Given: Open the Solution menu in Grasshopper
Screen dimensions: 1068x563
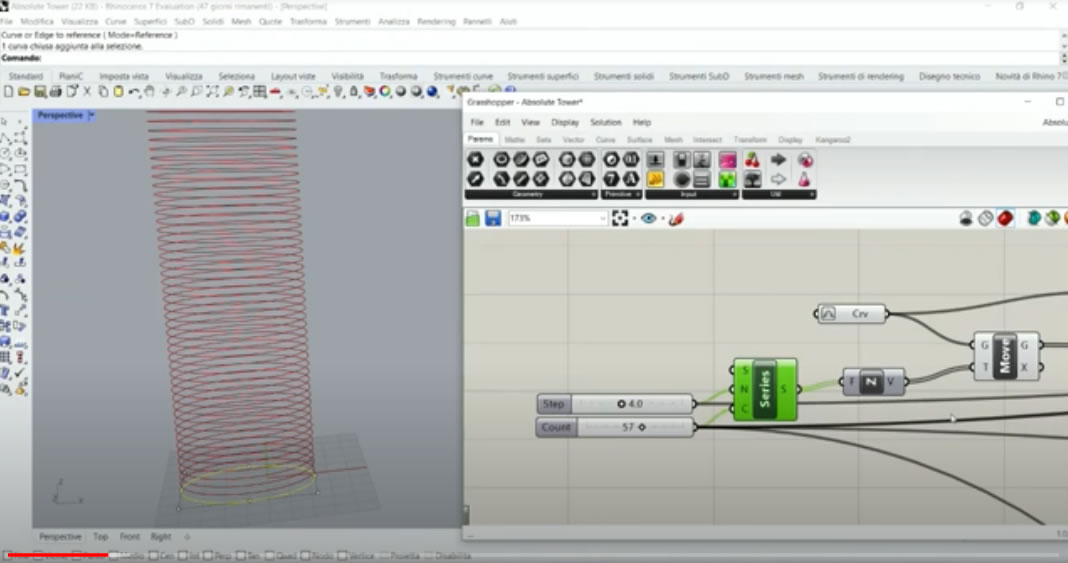Looking at the screenshot, I should pyautogui.click(x=605, y=122).
